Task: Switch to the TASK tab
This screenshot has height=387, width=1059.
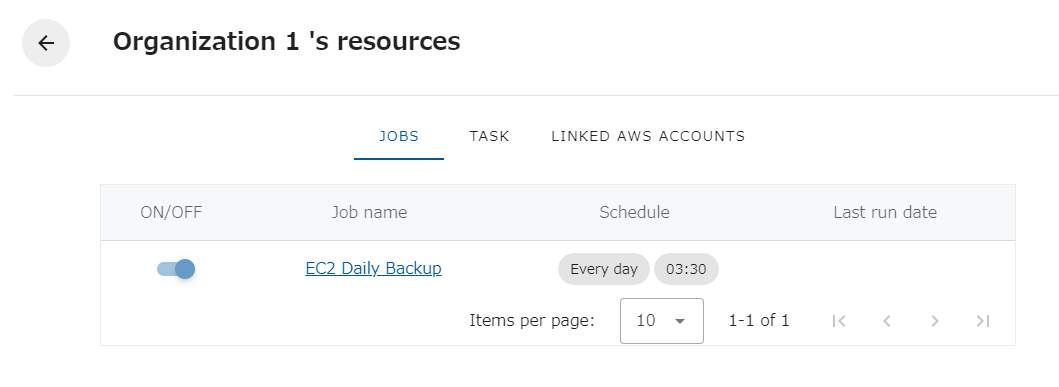Action: pos(489,136)
